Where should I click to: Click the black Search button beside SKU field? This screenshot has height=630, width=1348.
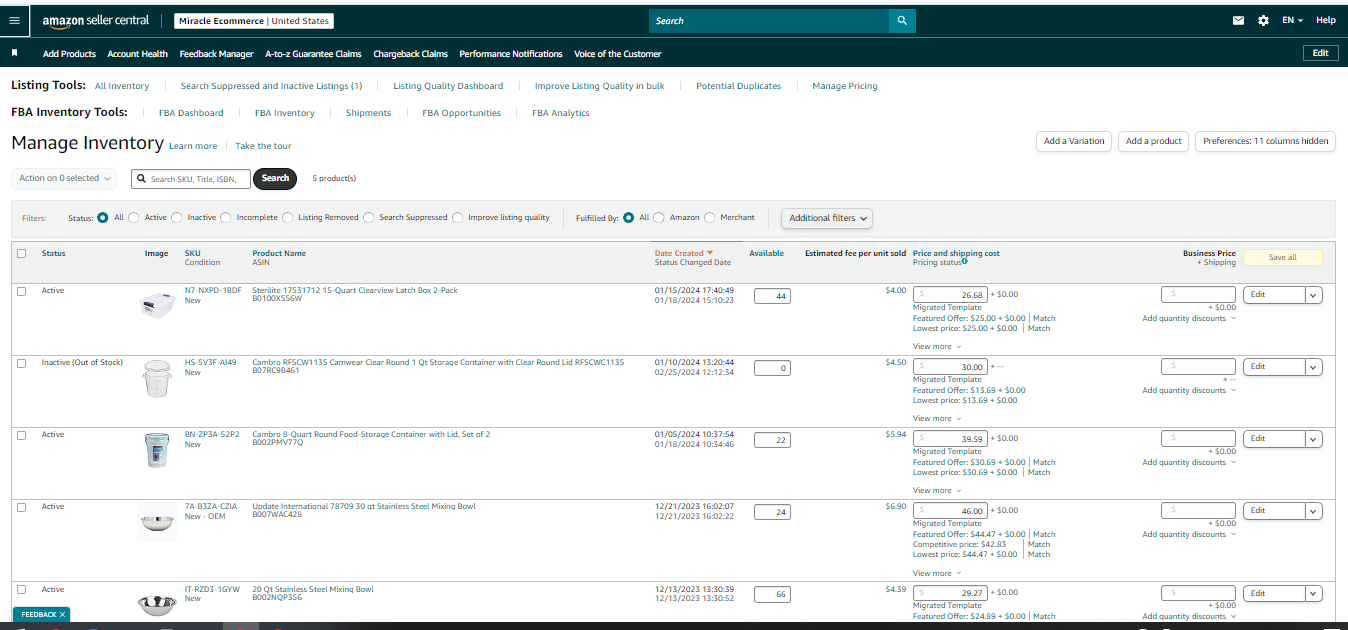[275, 178]
